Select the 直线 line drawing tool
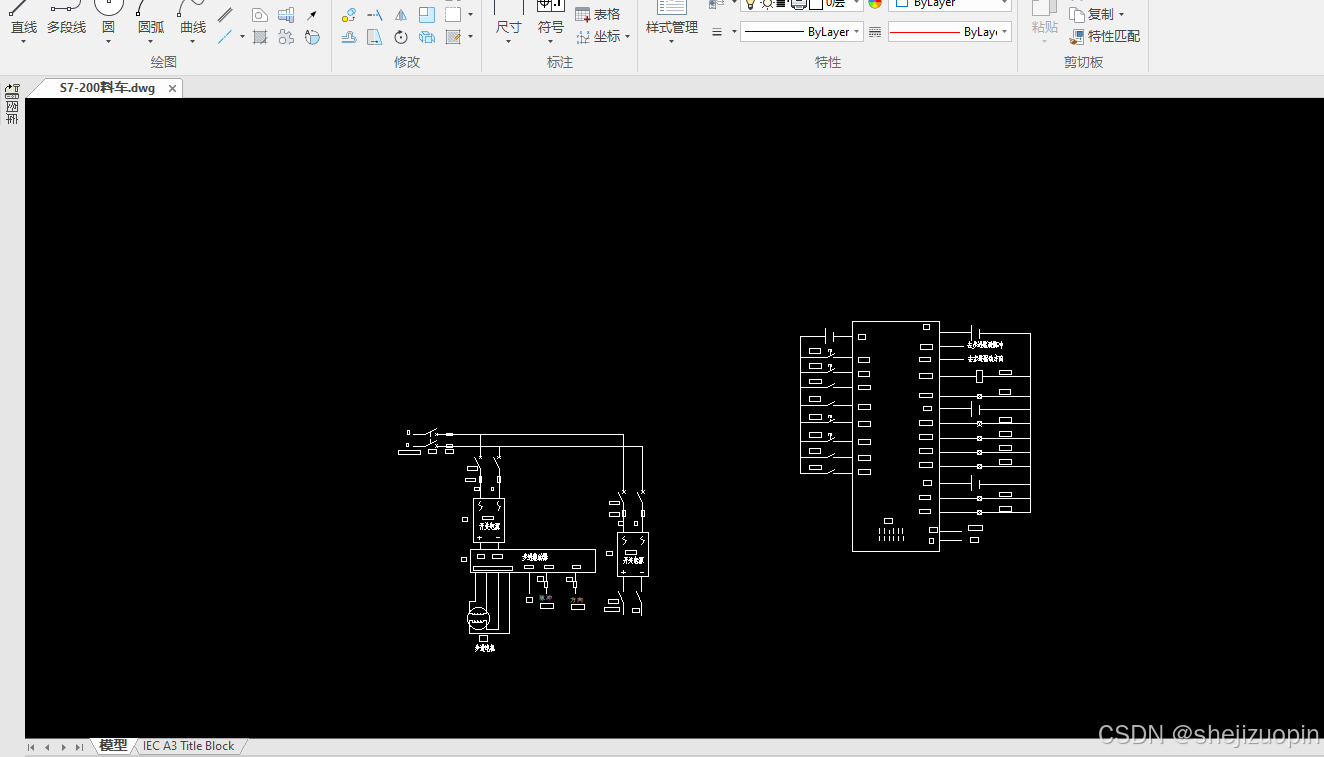Image resolution: width=1324 pixels, height=757 pixels. [x=23, y=22]
